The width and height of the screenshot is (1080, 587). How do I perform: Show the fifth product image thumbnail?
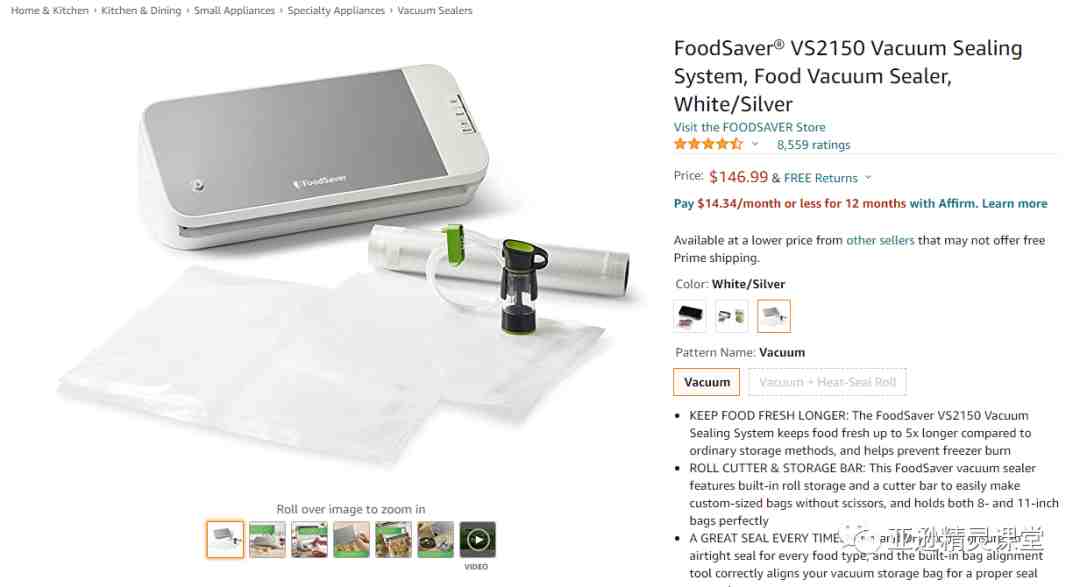393,539
